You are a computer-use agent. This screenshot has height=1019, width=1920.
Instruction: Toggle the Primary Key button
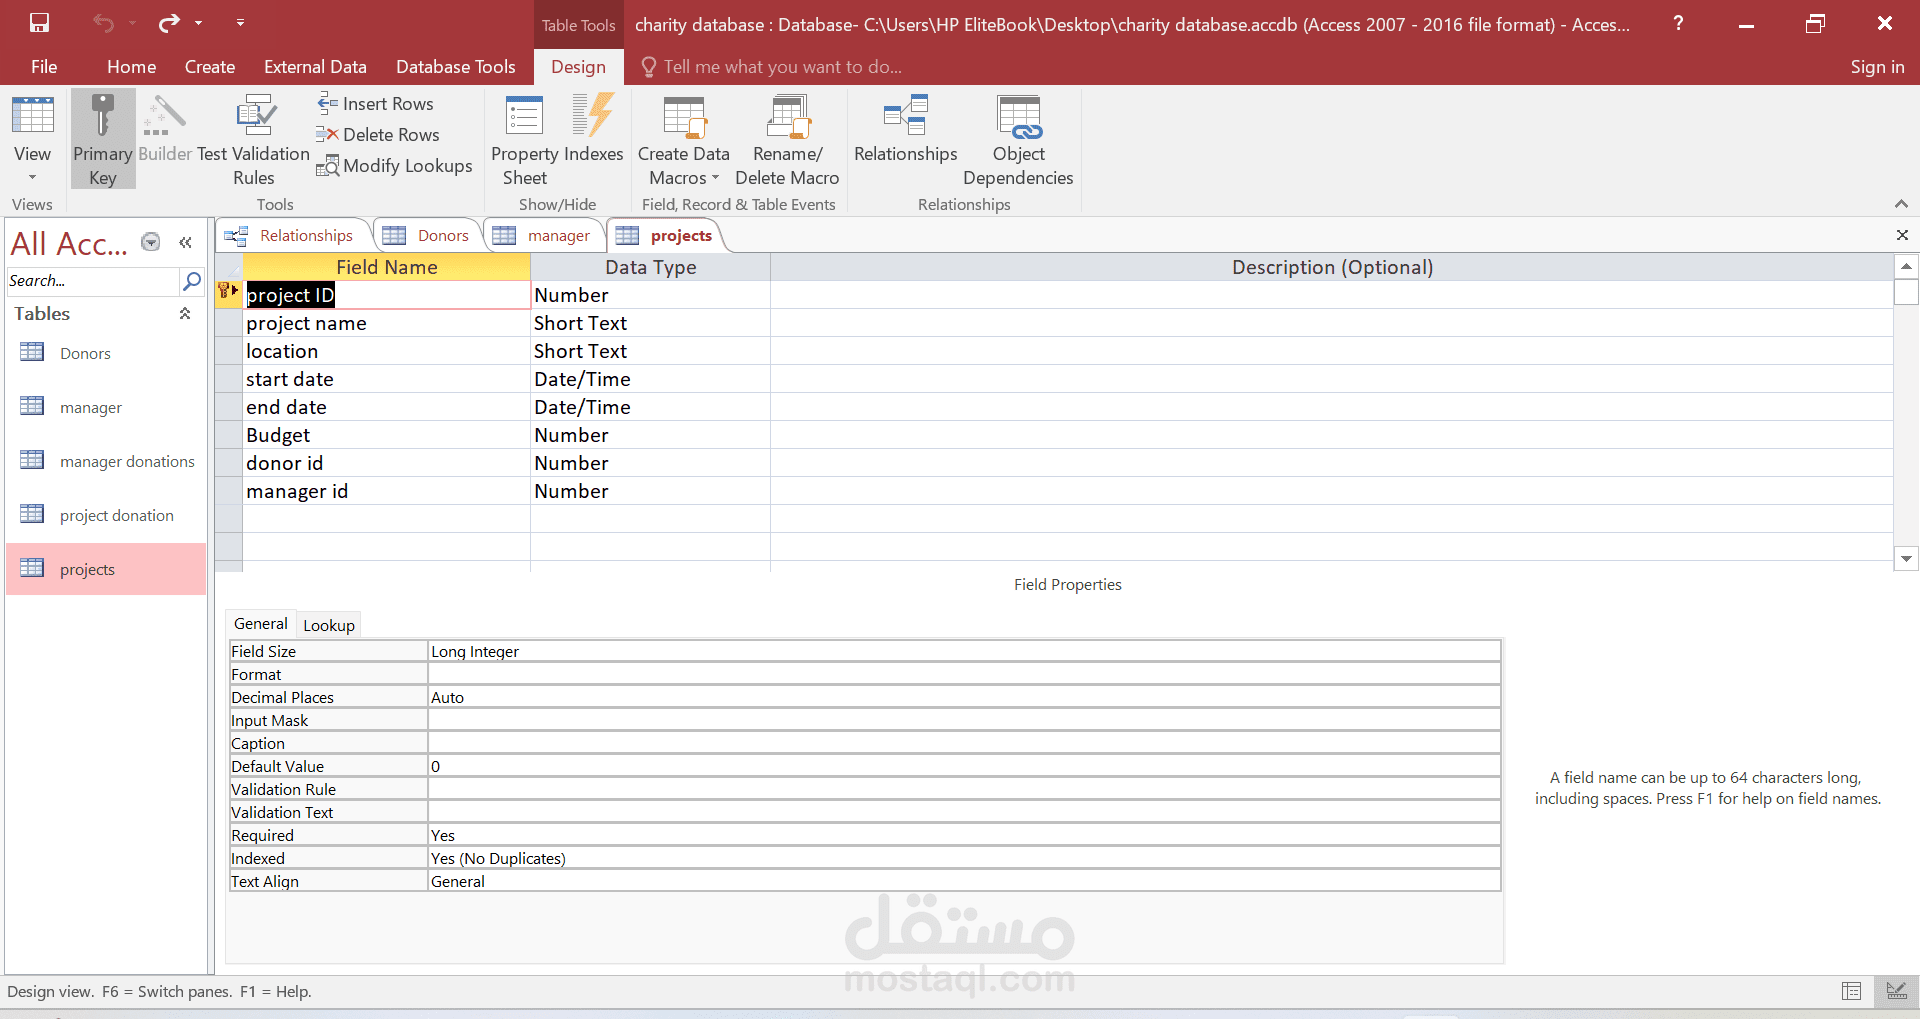coord(102,139)
